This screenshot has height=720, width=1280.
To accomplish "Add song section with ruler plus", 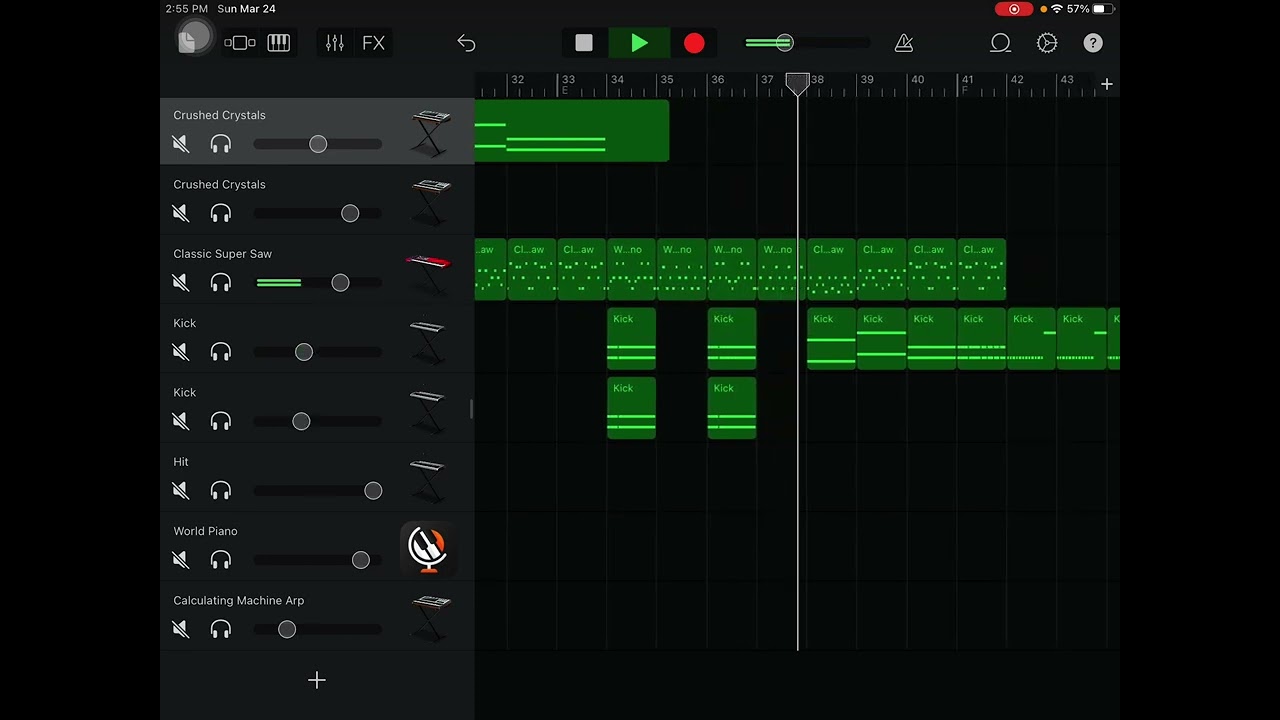I will (1106, 85).
